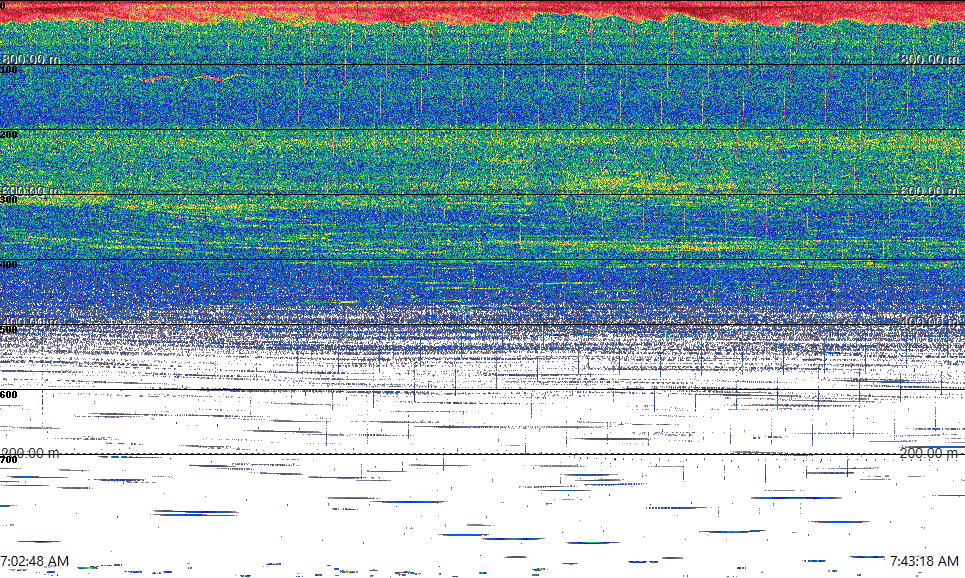Select the 300 depth scale label
This screenshot has height=578, width=965.
click(9, 200)
